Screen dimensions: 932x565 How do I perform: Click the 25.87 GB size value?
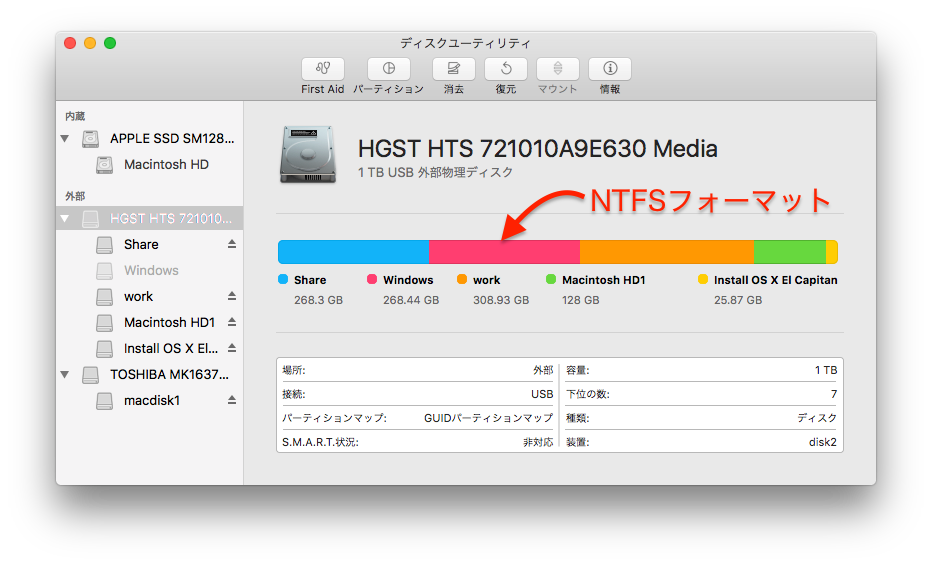tap(738, 300)
